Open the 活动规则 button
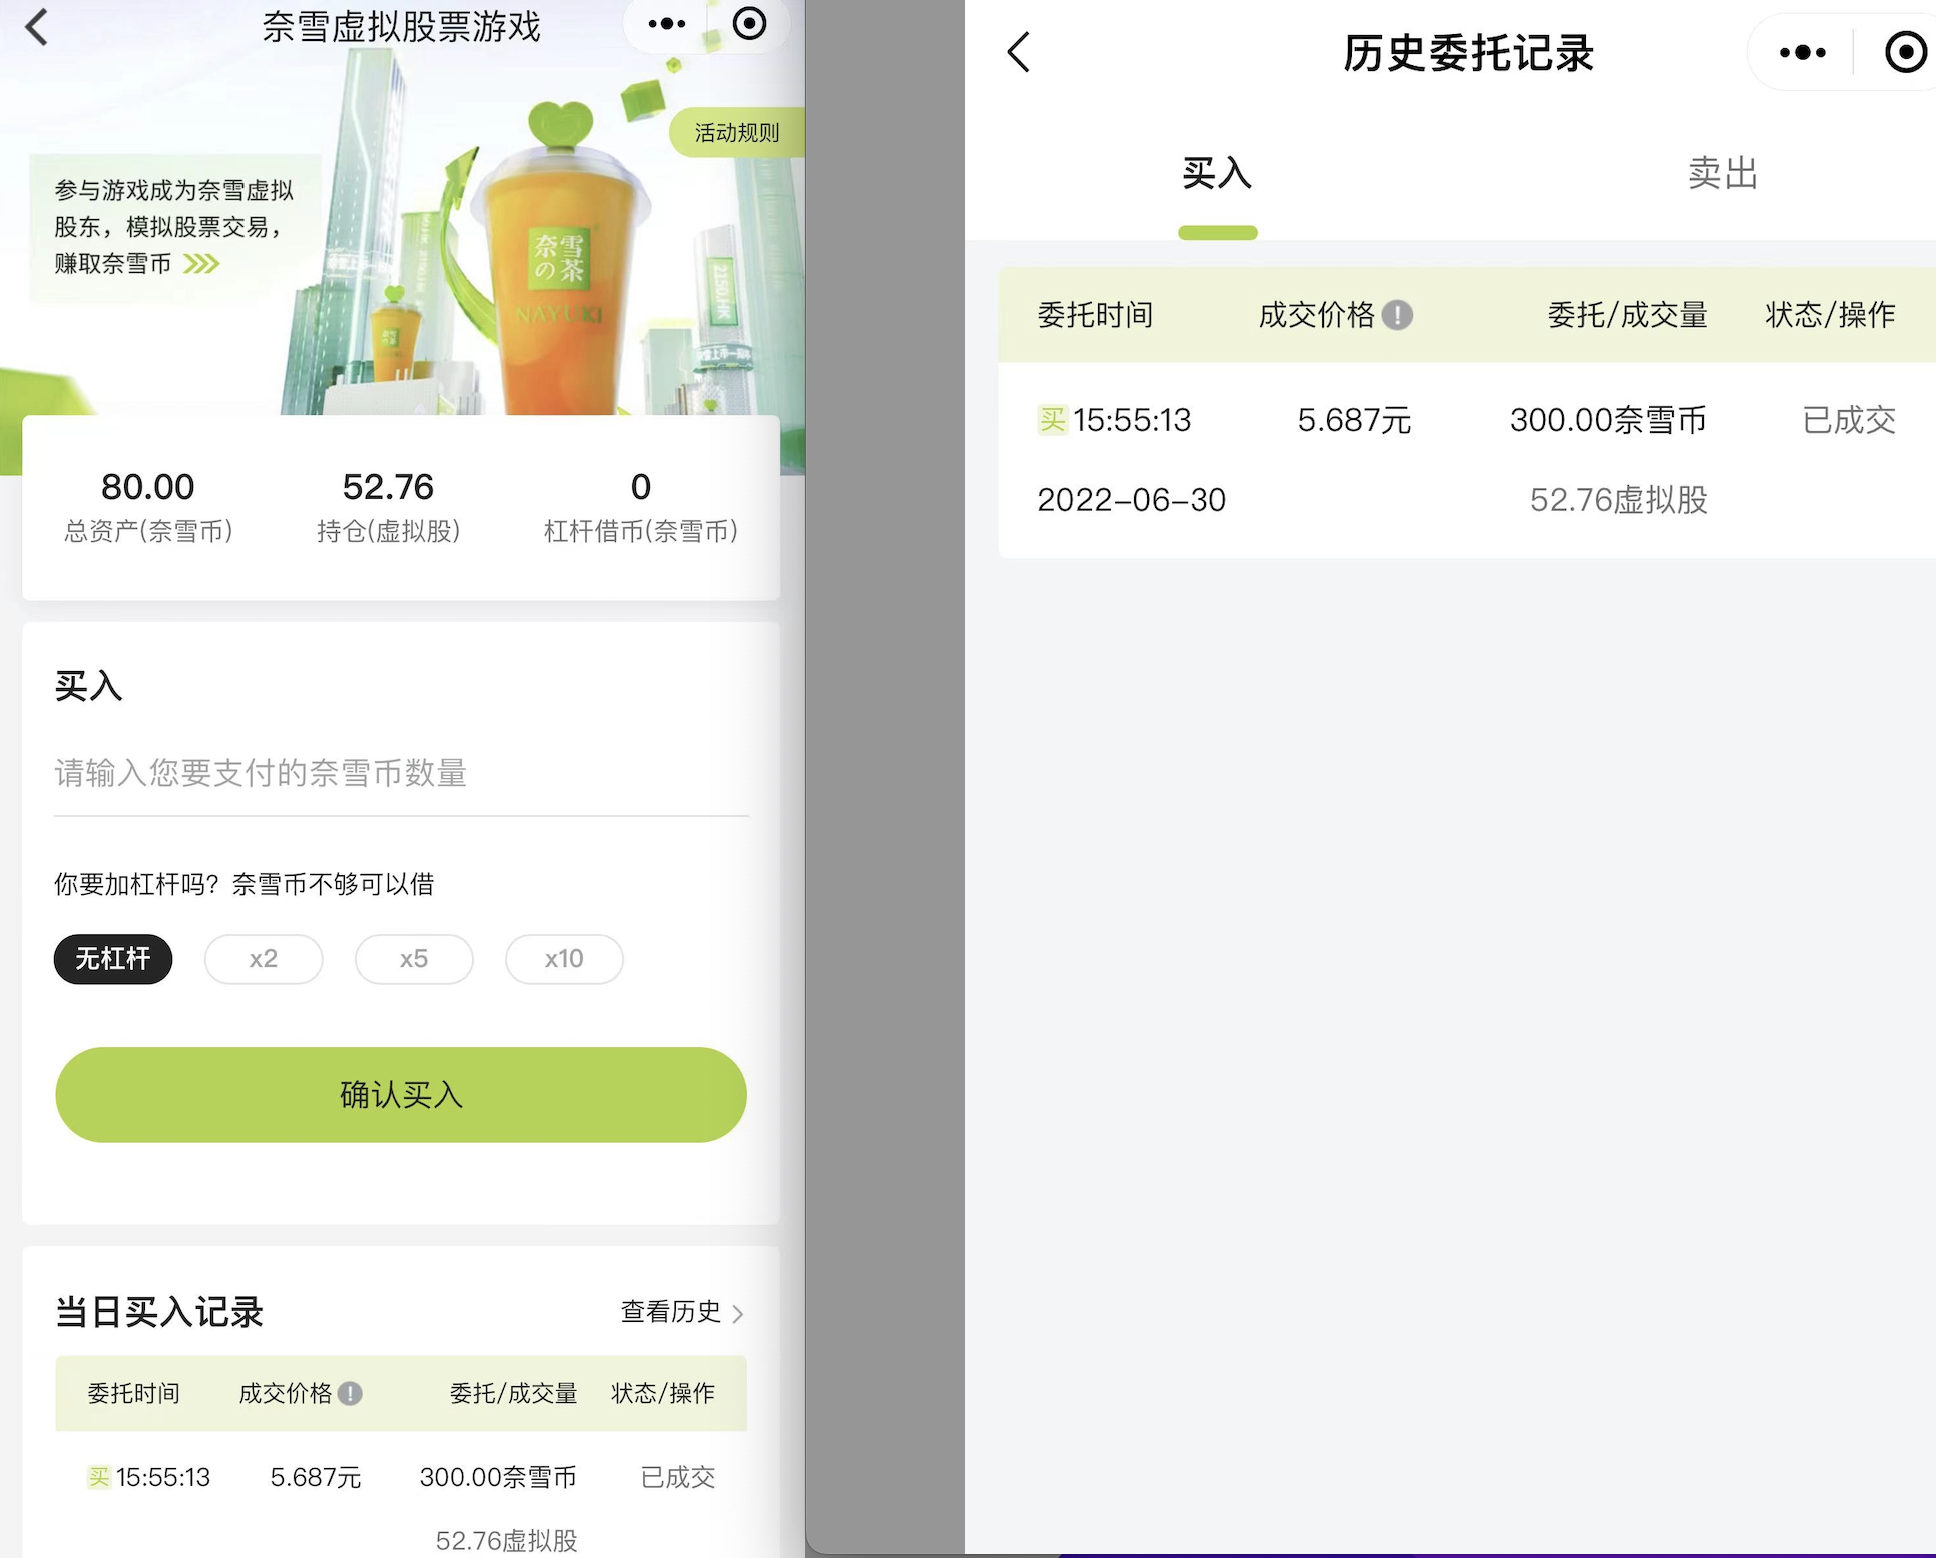The width and height of the screenshot is (1936, 1558). point(736,133)
